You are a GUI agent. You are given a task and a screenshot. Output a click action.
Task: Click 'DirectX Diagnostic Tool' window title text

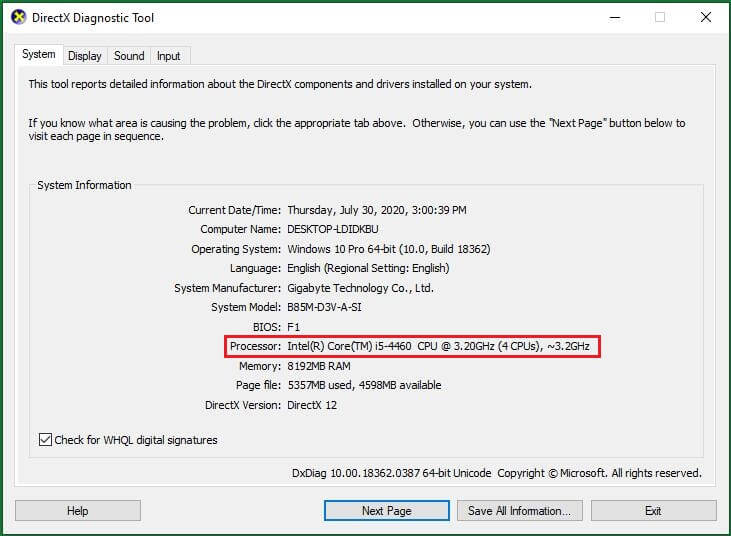click(x=93, y=18)
